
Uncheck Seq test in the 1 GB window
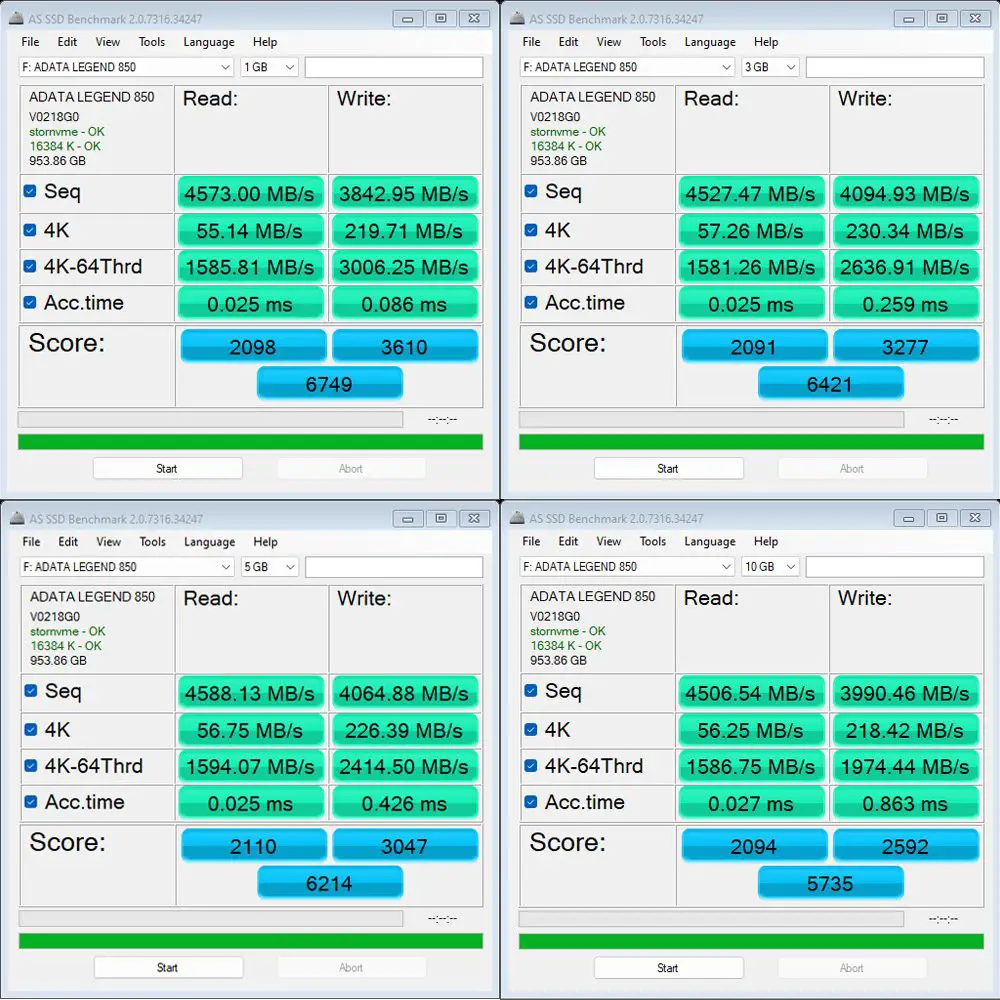pyautogui.click(x=30, y=191)
